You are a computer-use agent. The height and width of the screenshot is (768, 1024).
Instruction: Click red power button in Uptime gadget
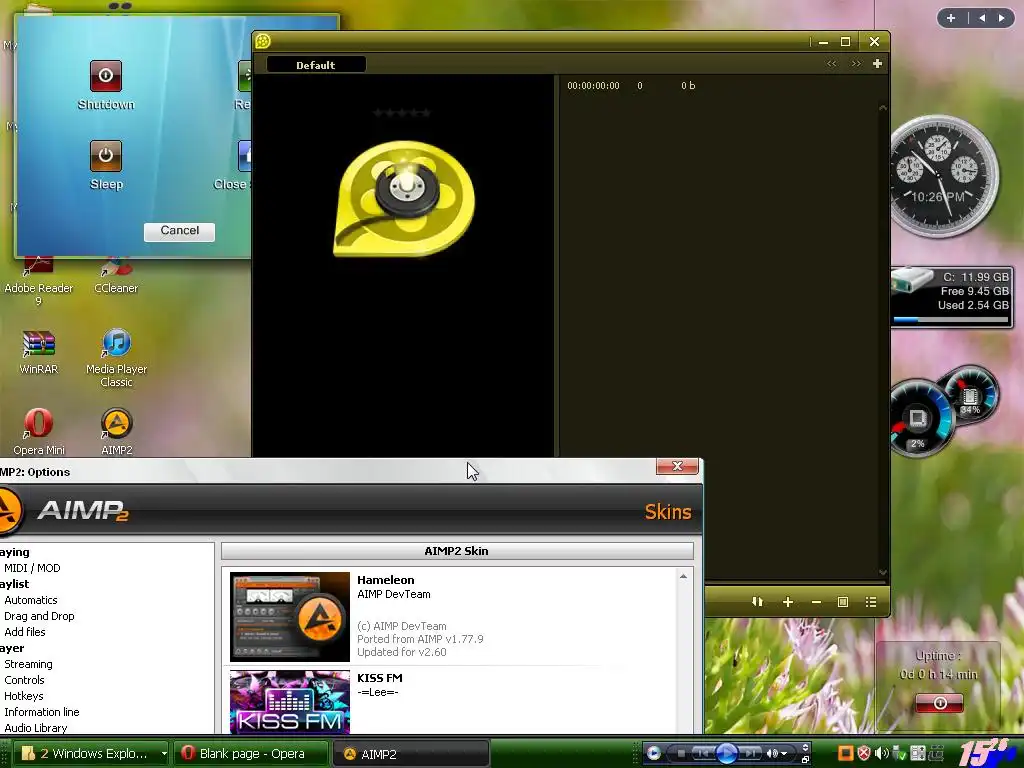pyautogui.click(x=940, y=703)
